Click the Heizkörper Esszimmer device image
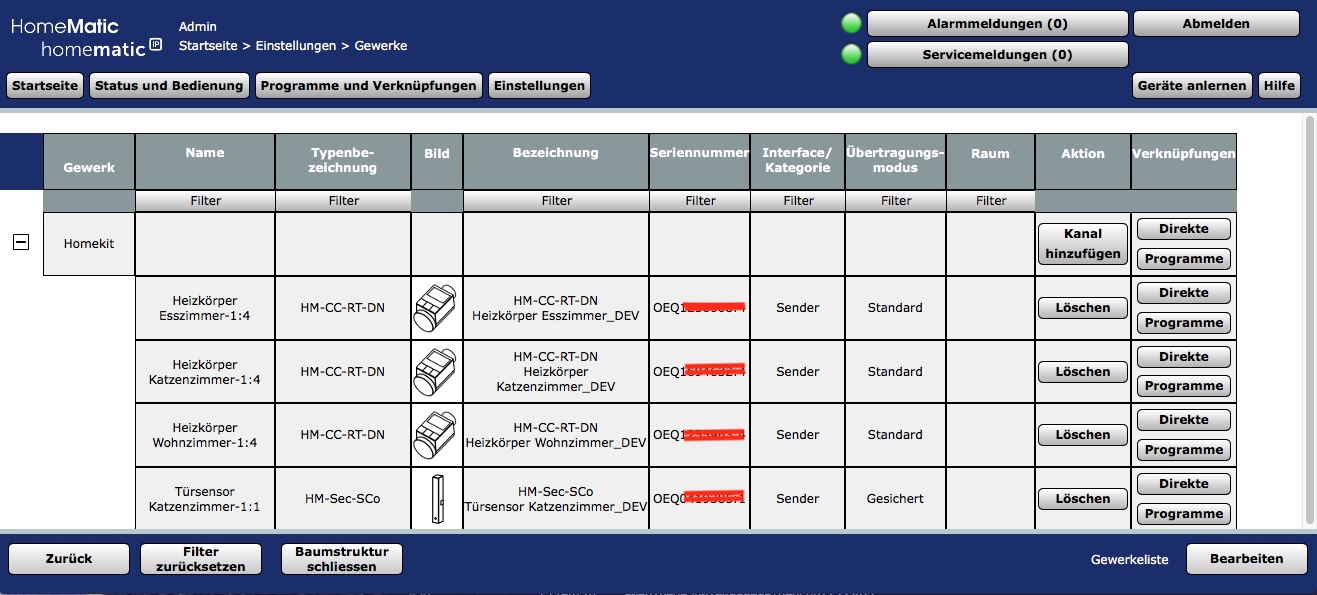This screenshot has height=595, width=1317. coord(436,308)
